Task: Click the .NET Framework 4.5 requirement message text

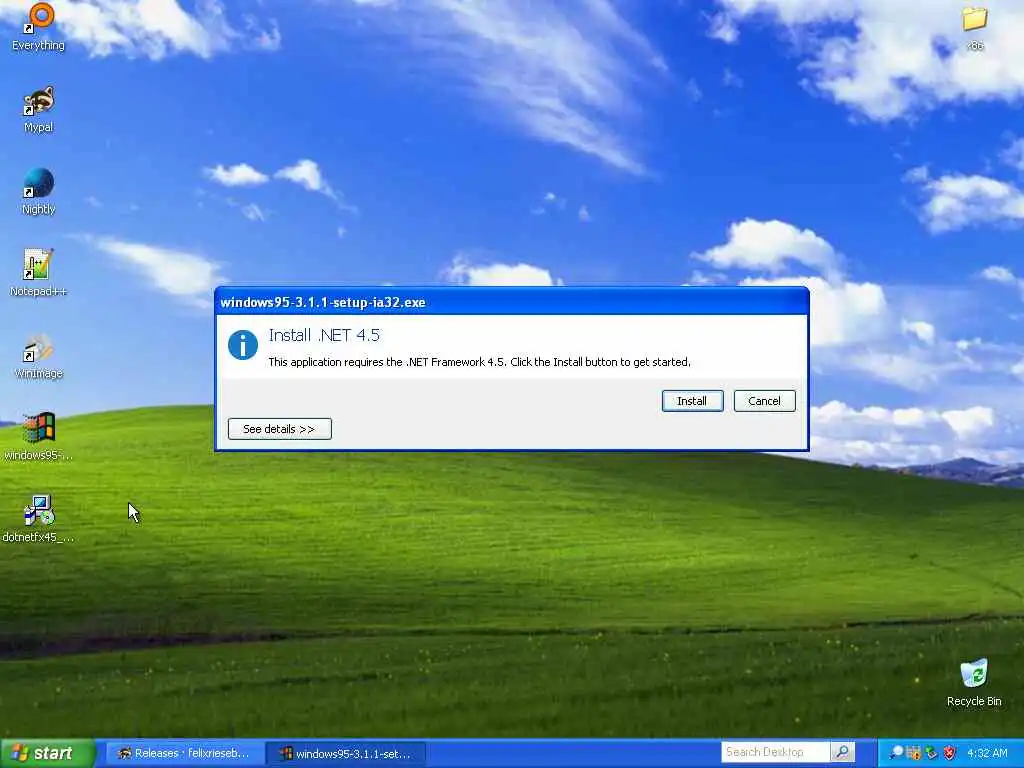Action: click(479, 362)
